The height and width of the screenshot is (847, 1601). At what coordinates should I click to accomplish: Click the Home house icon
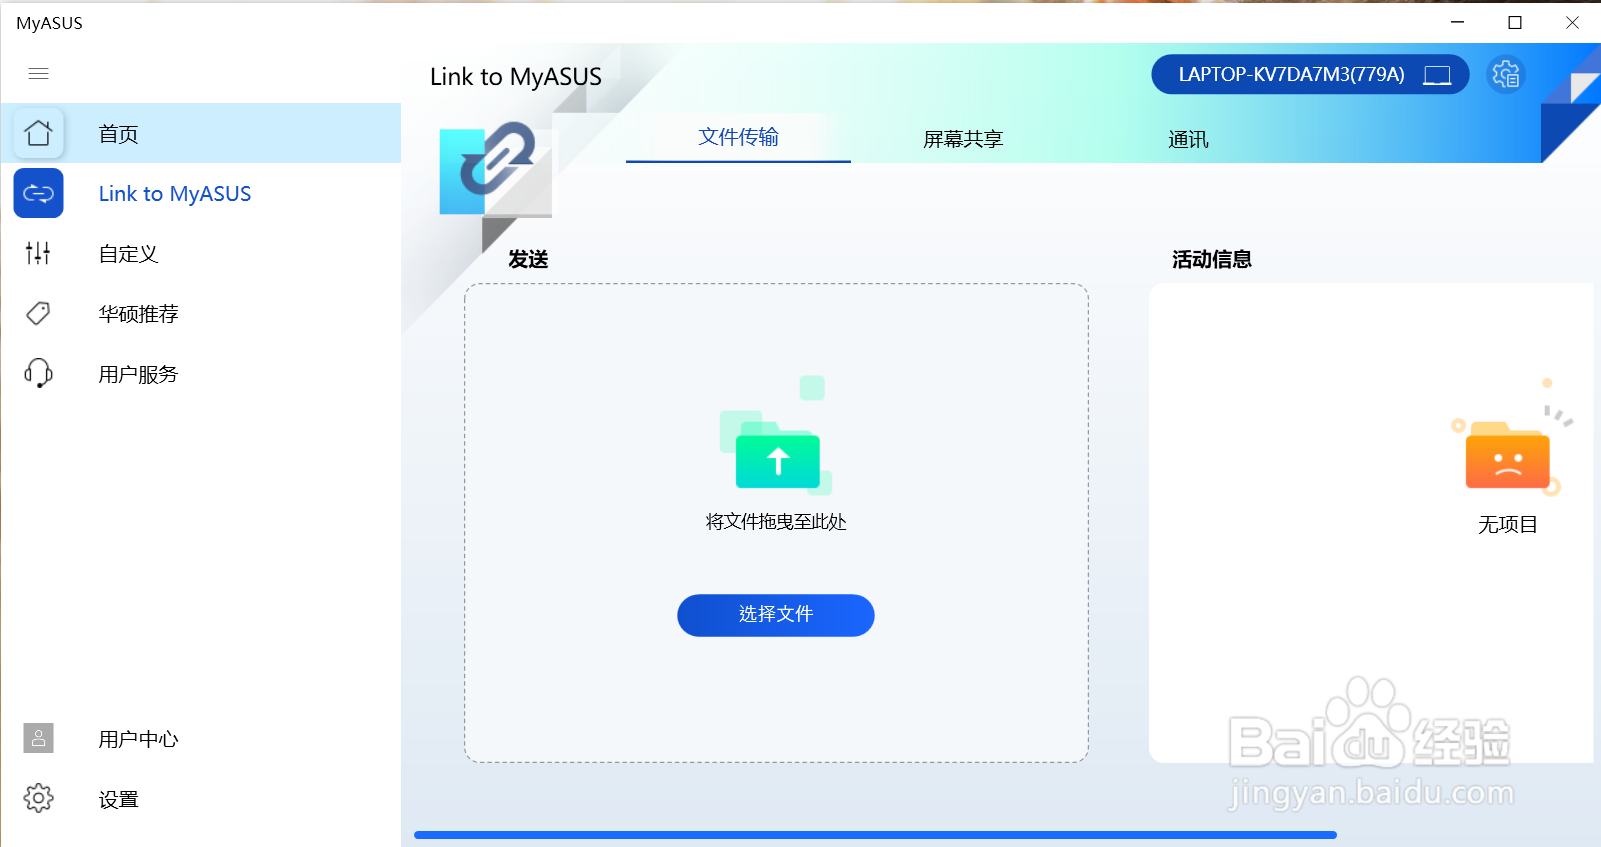click(38, 133)
